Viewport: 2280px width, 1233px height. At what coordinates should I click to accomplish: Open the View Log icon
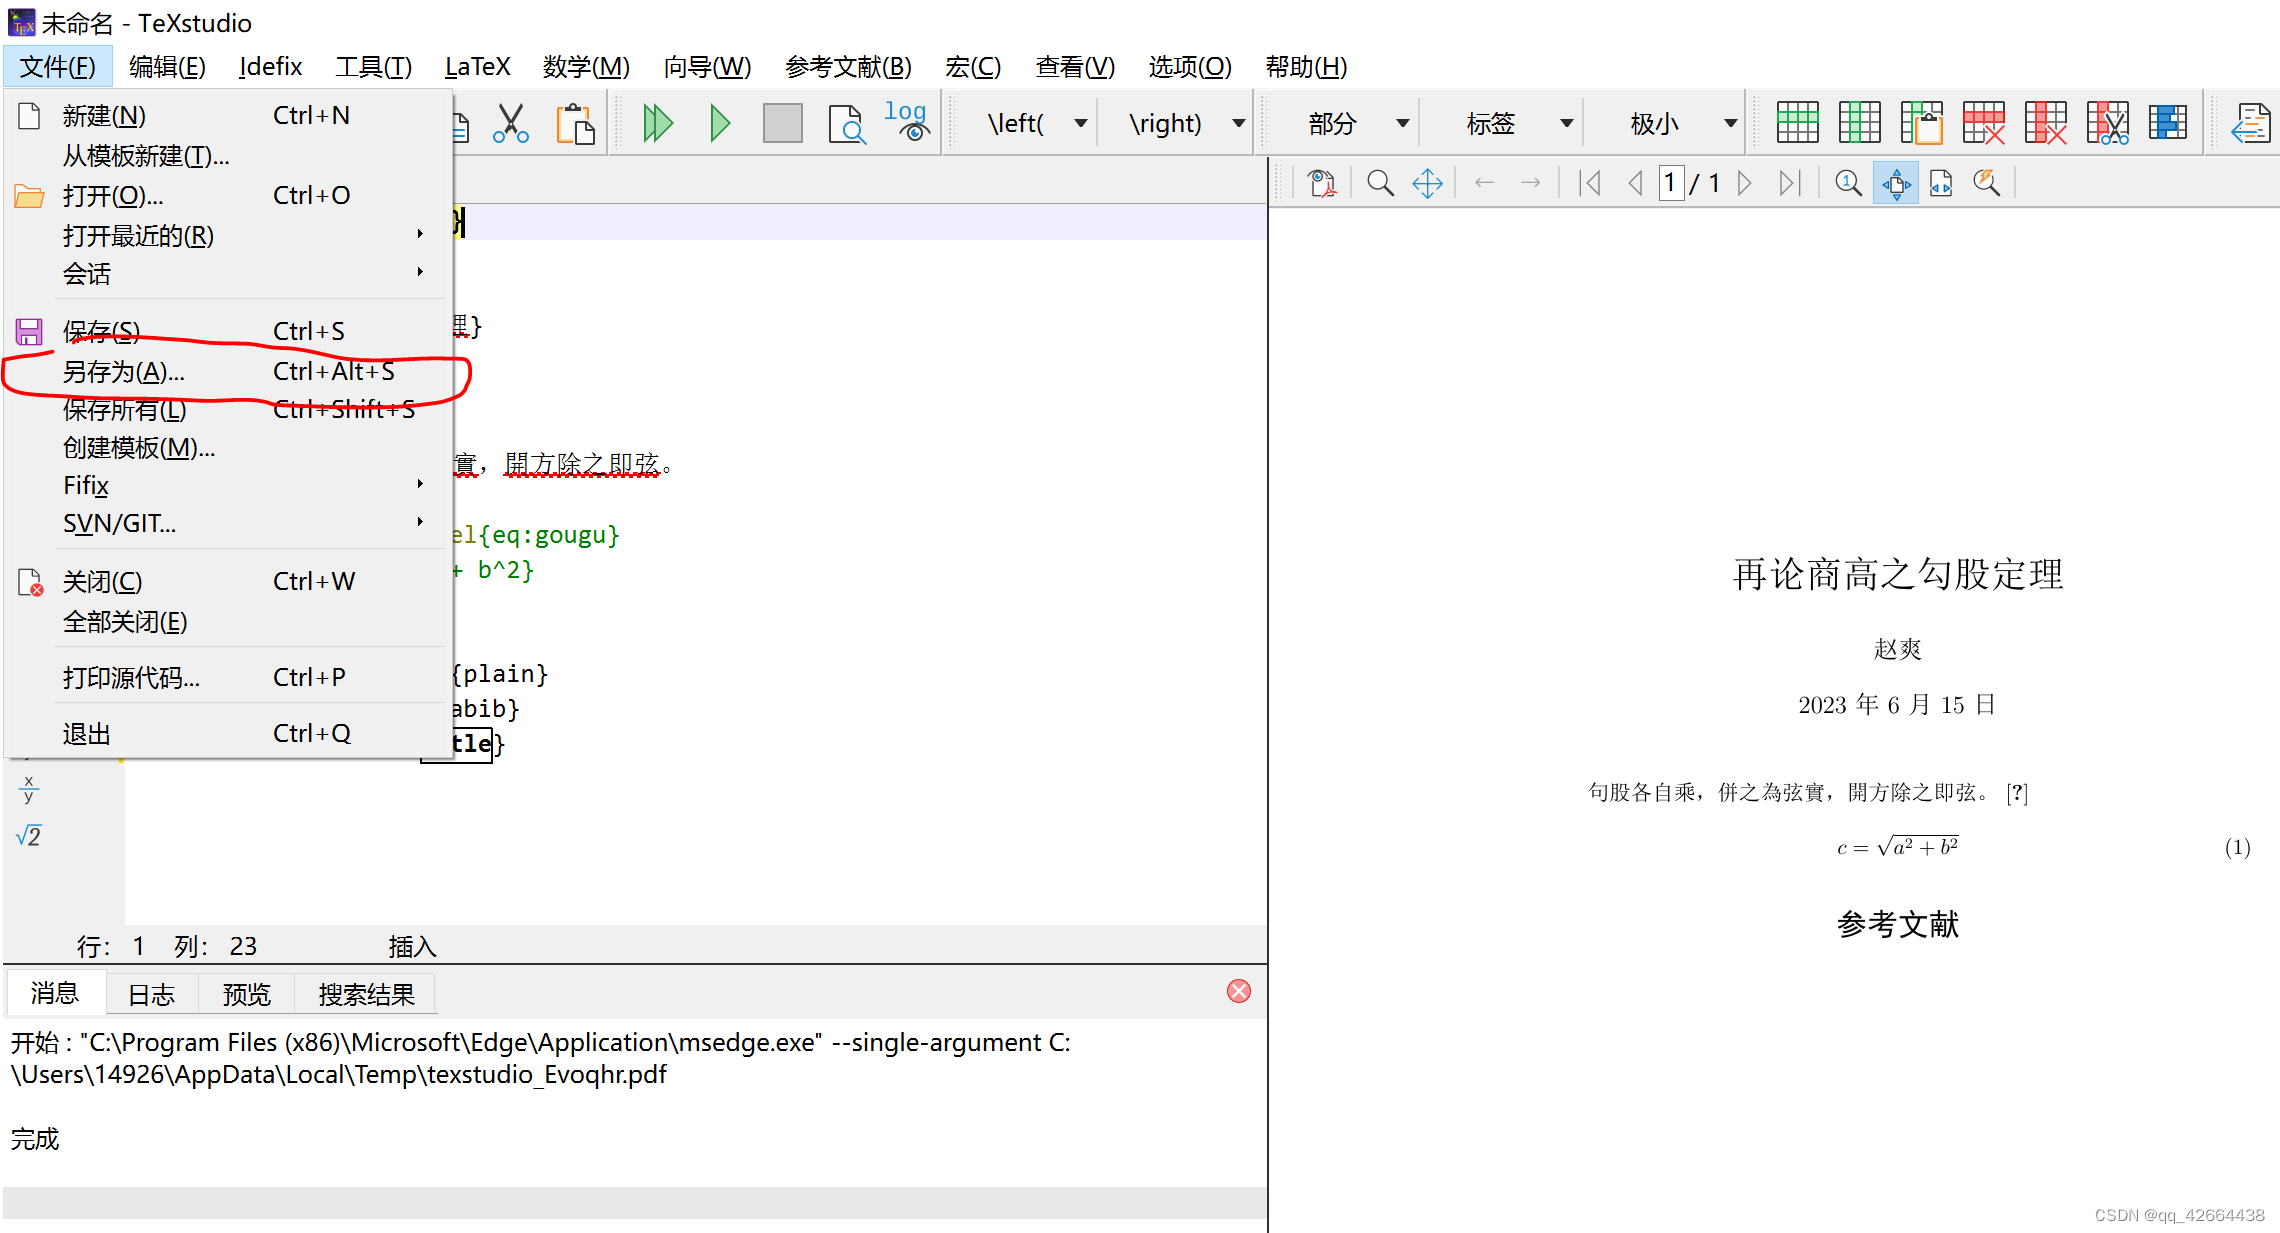907,122
